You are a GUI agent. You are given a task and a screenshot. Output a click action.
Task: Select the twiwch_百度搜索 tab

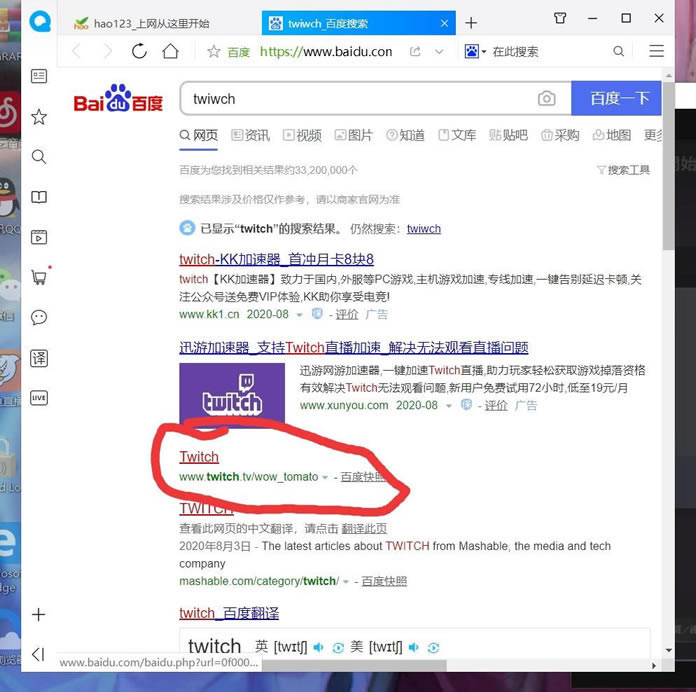coord(359,24)
